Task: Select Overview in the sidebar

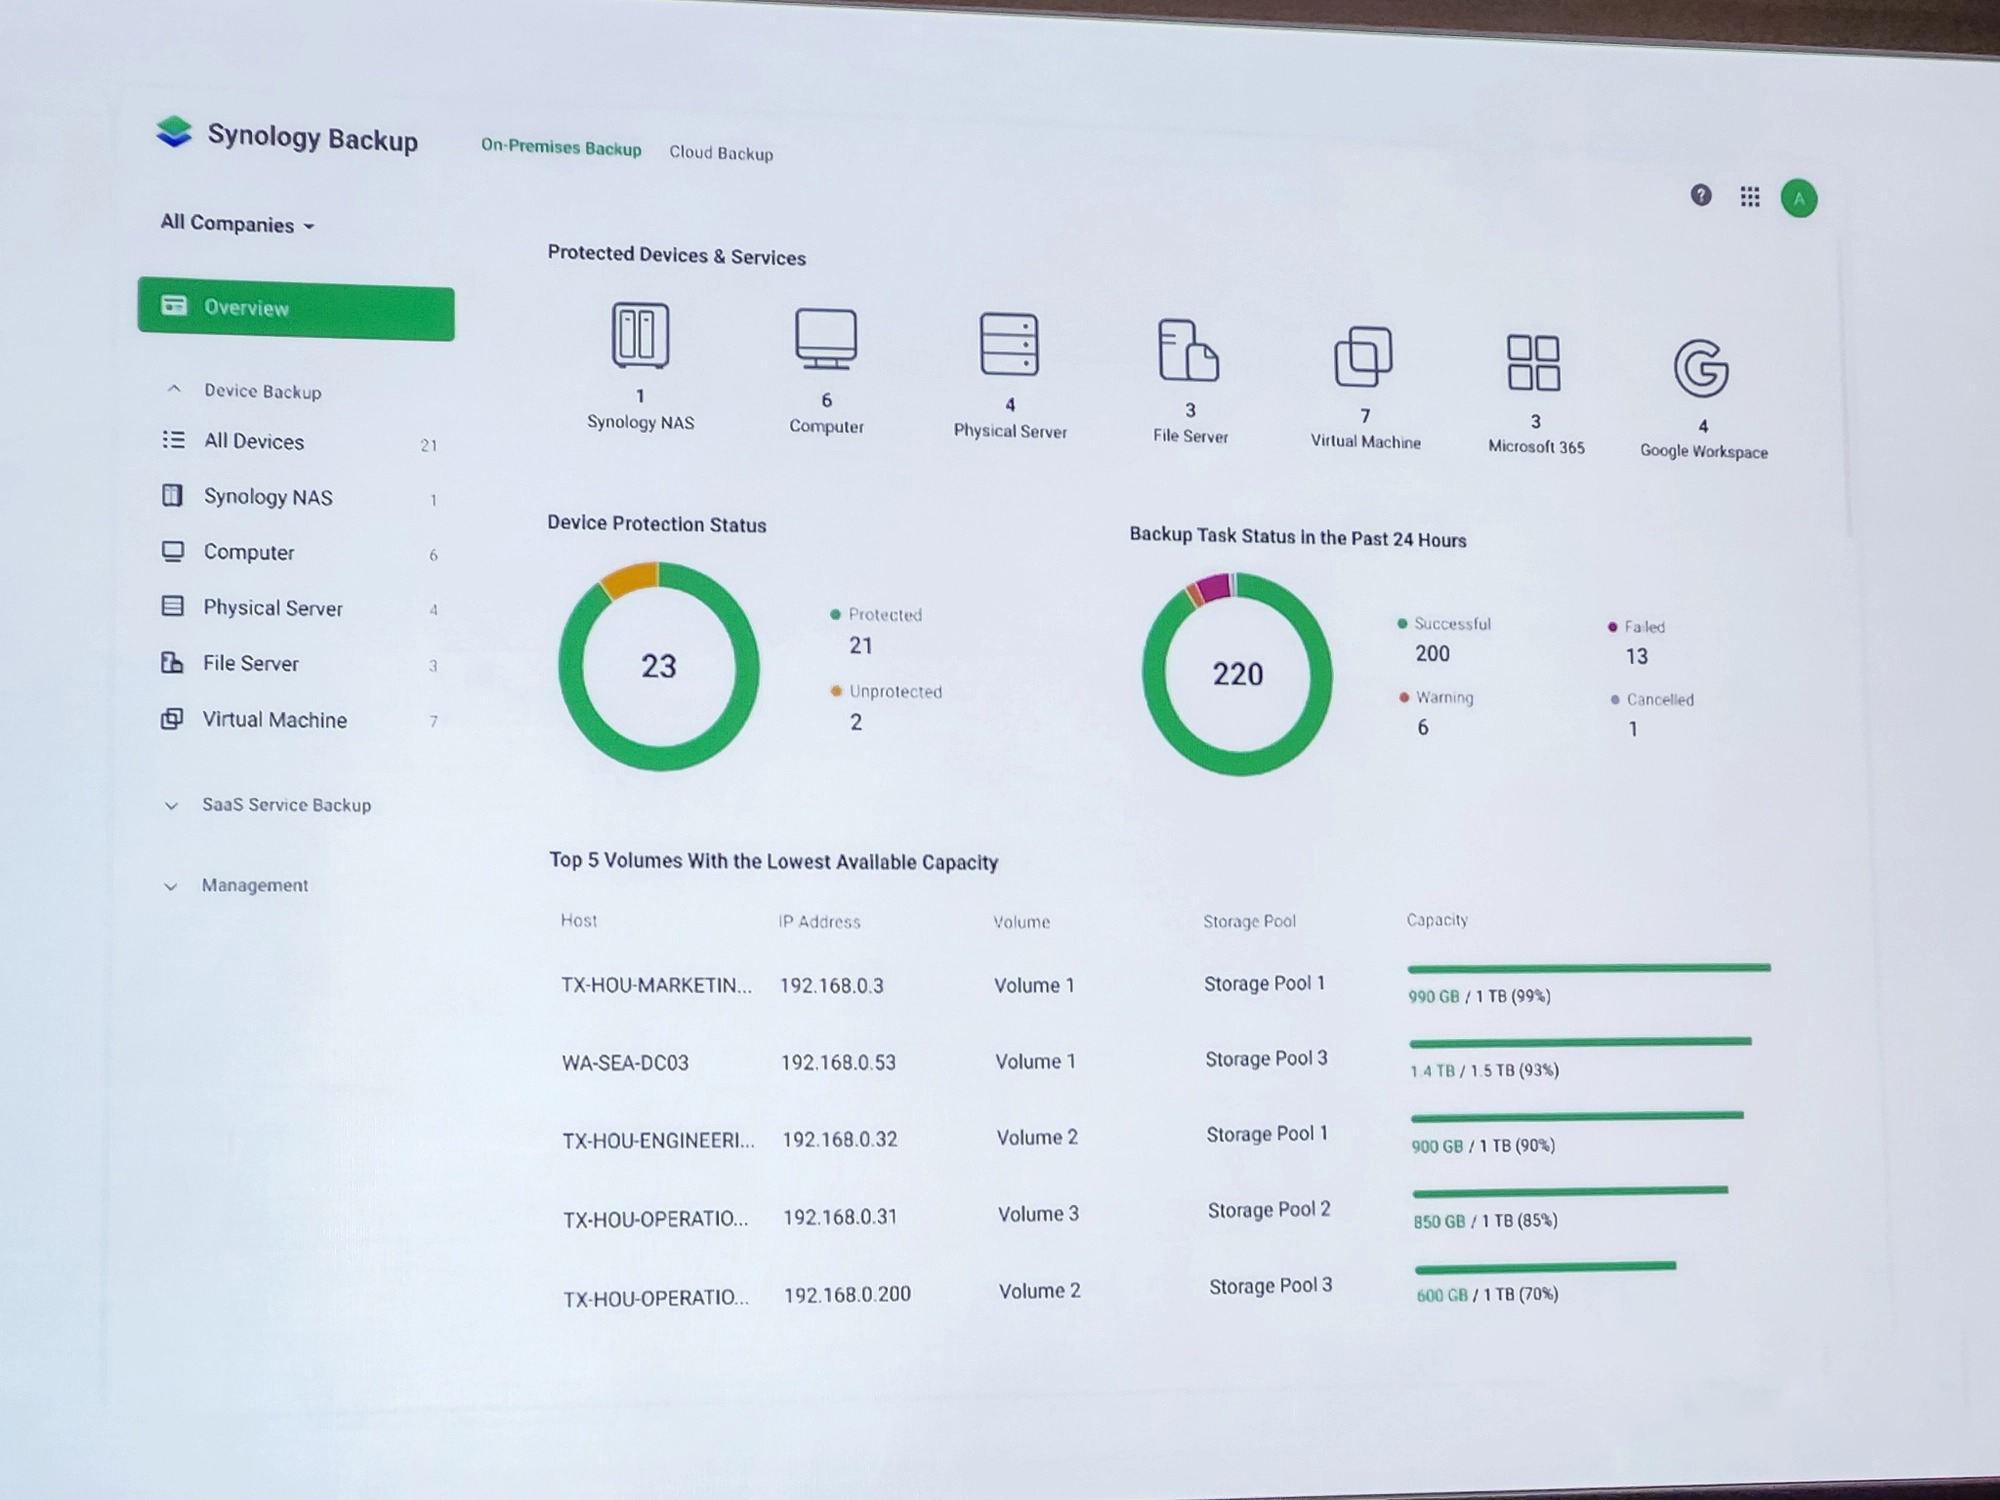Action: 296,308
